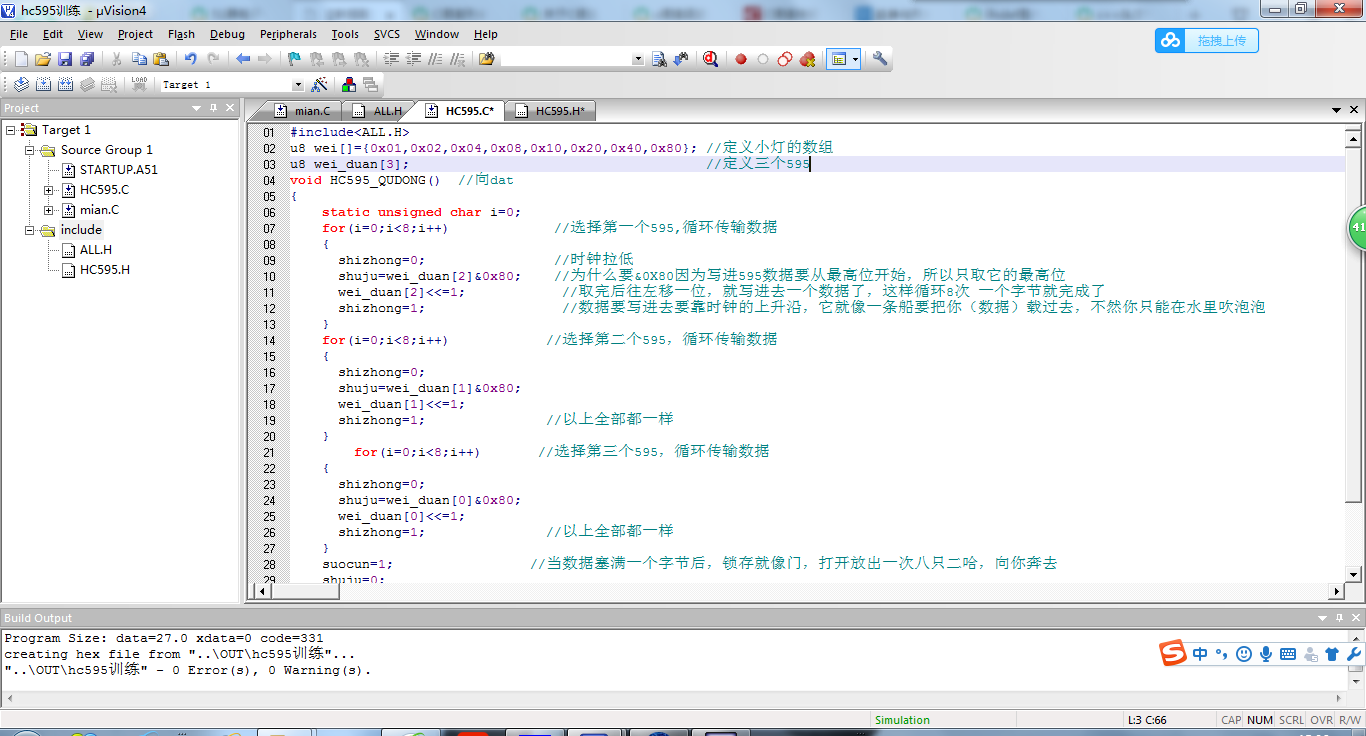Click the Copy icon in toolbar

[139, 59]
